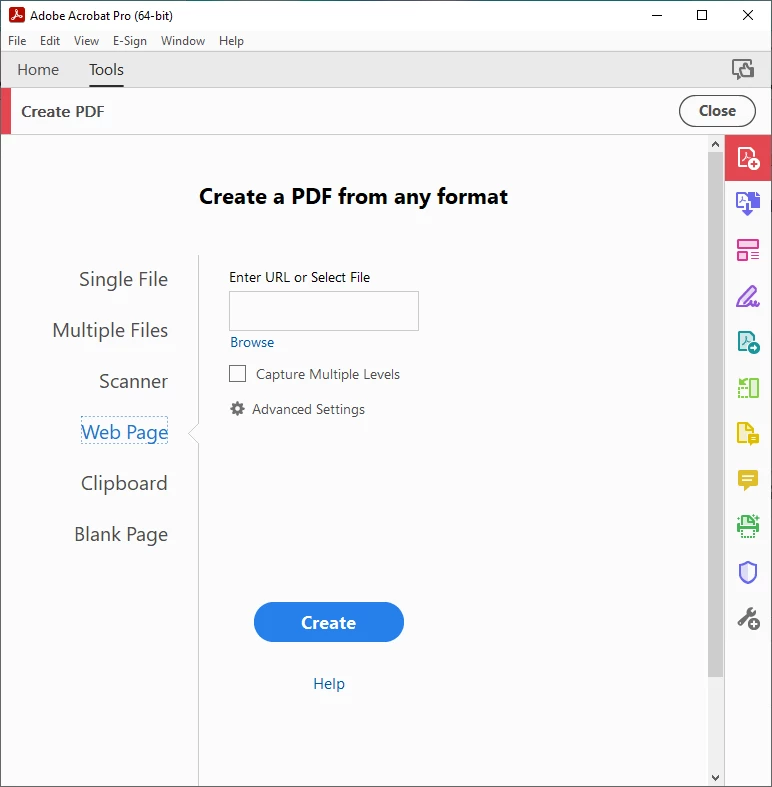
Task: Select the Multiple Files option
Action: (110, 330)
